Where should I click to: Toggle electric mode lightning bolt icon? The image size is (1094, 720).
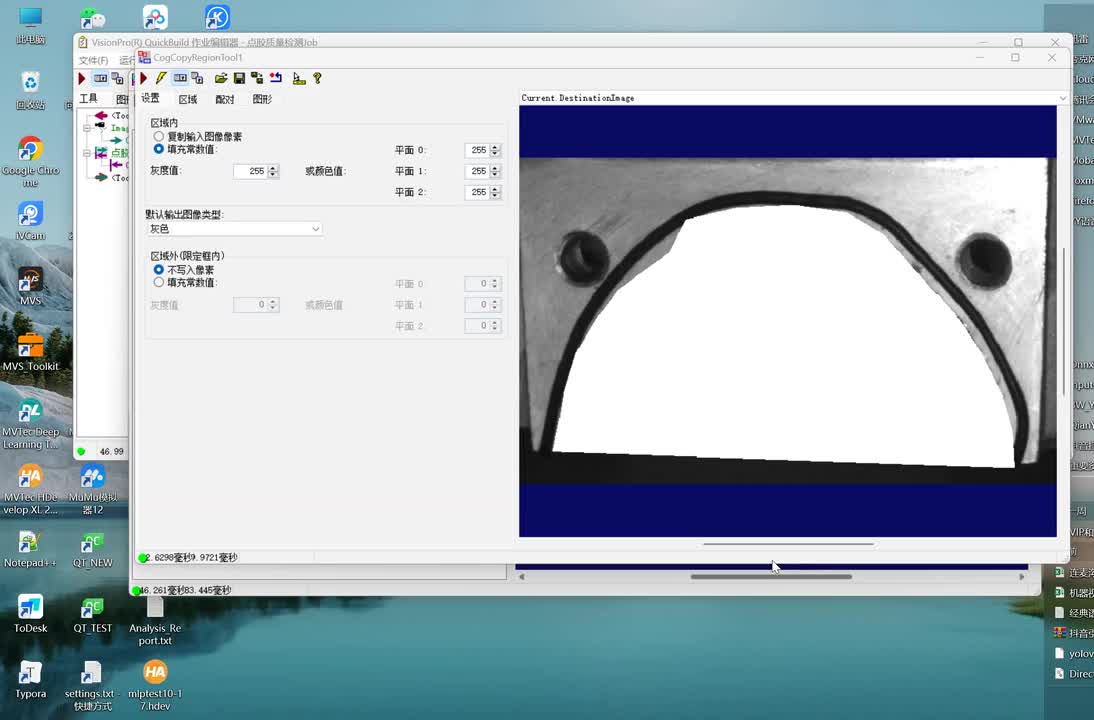pos(161,78)
